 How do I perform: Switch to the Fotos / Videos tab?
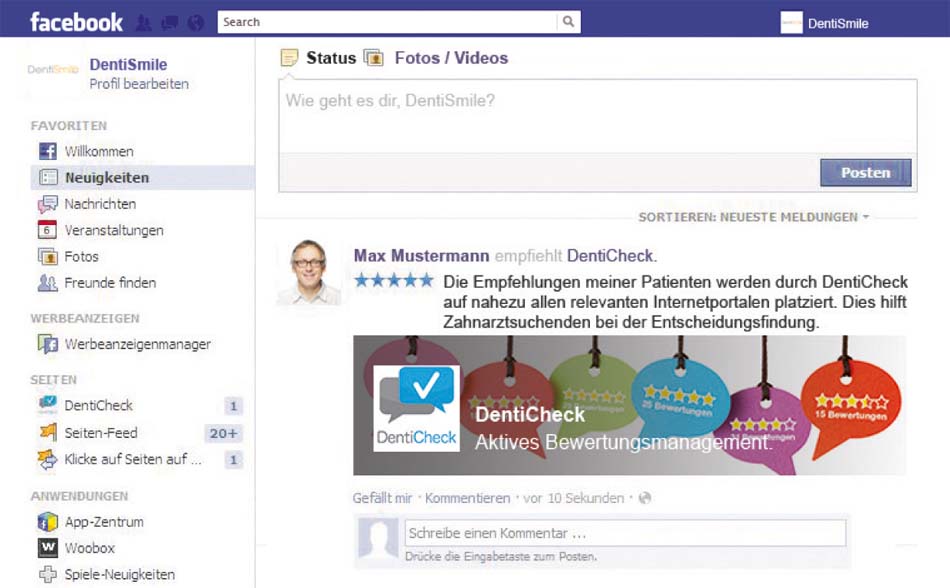tap(451, 58)
